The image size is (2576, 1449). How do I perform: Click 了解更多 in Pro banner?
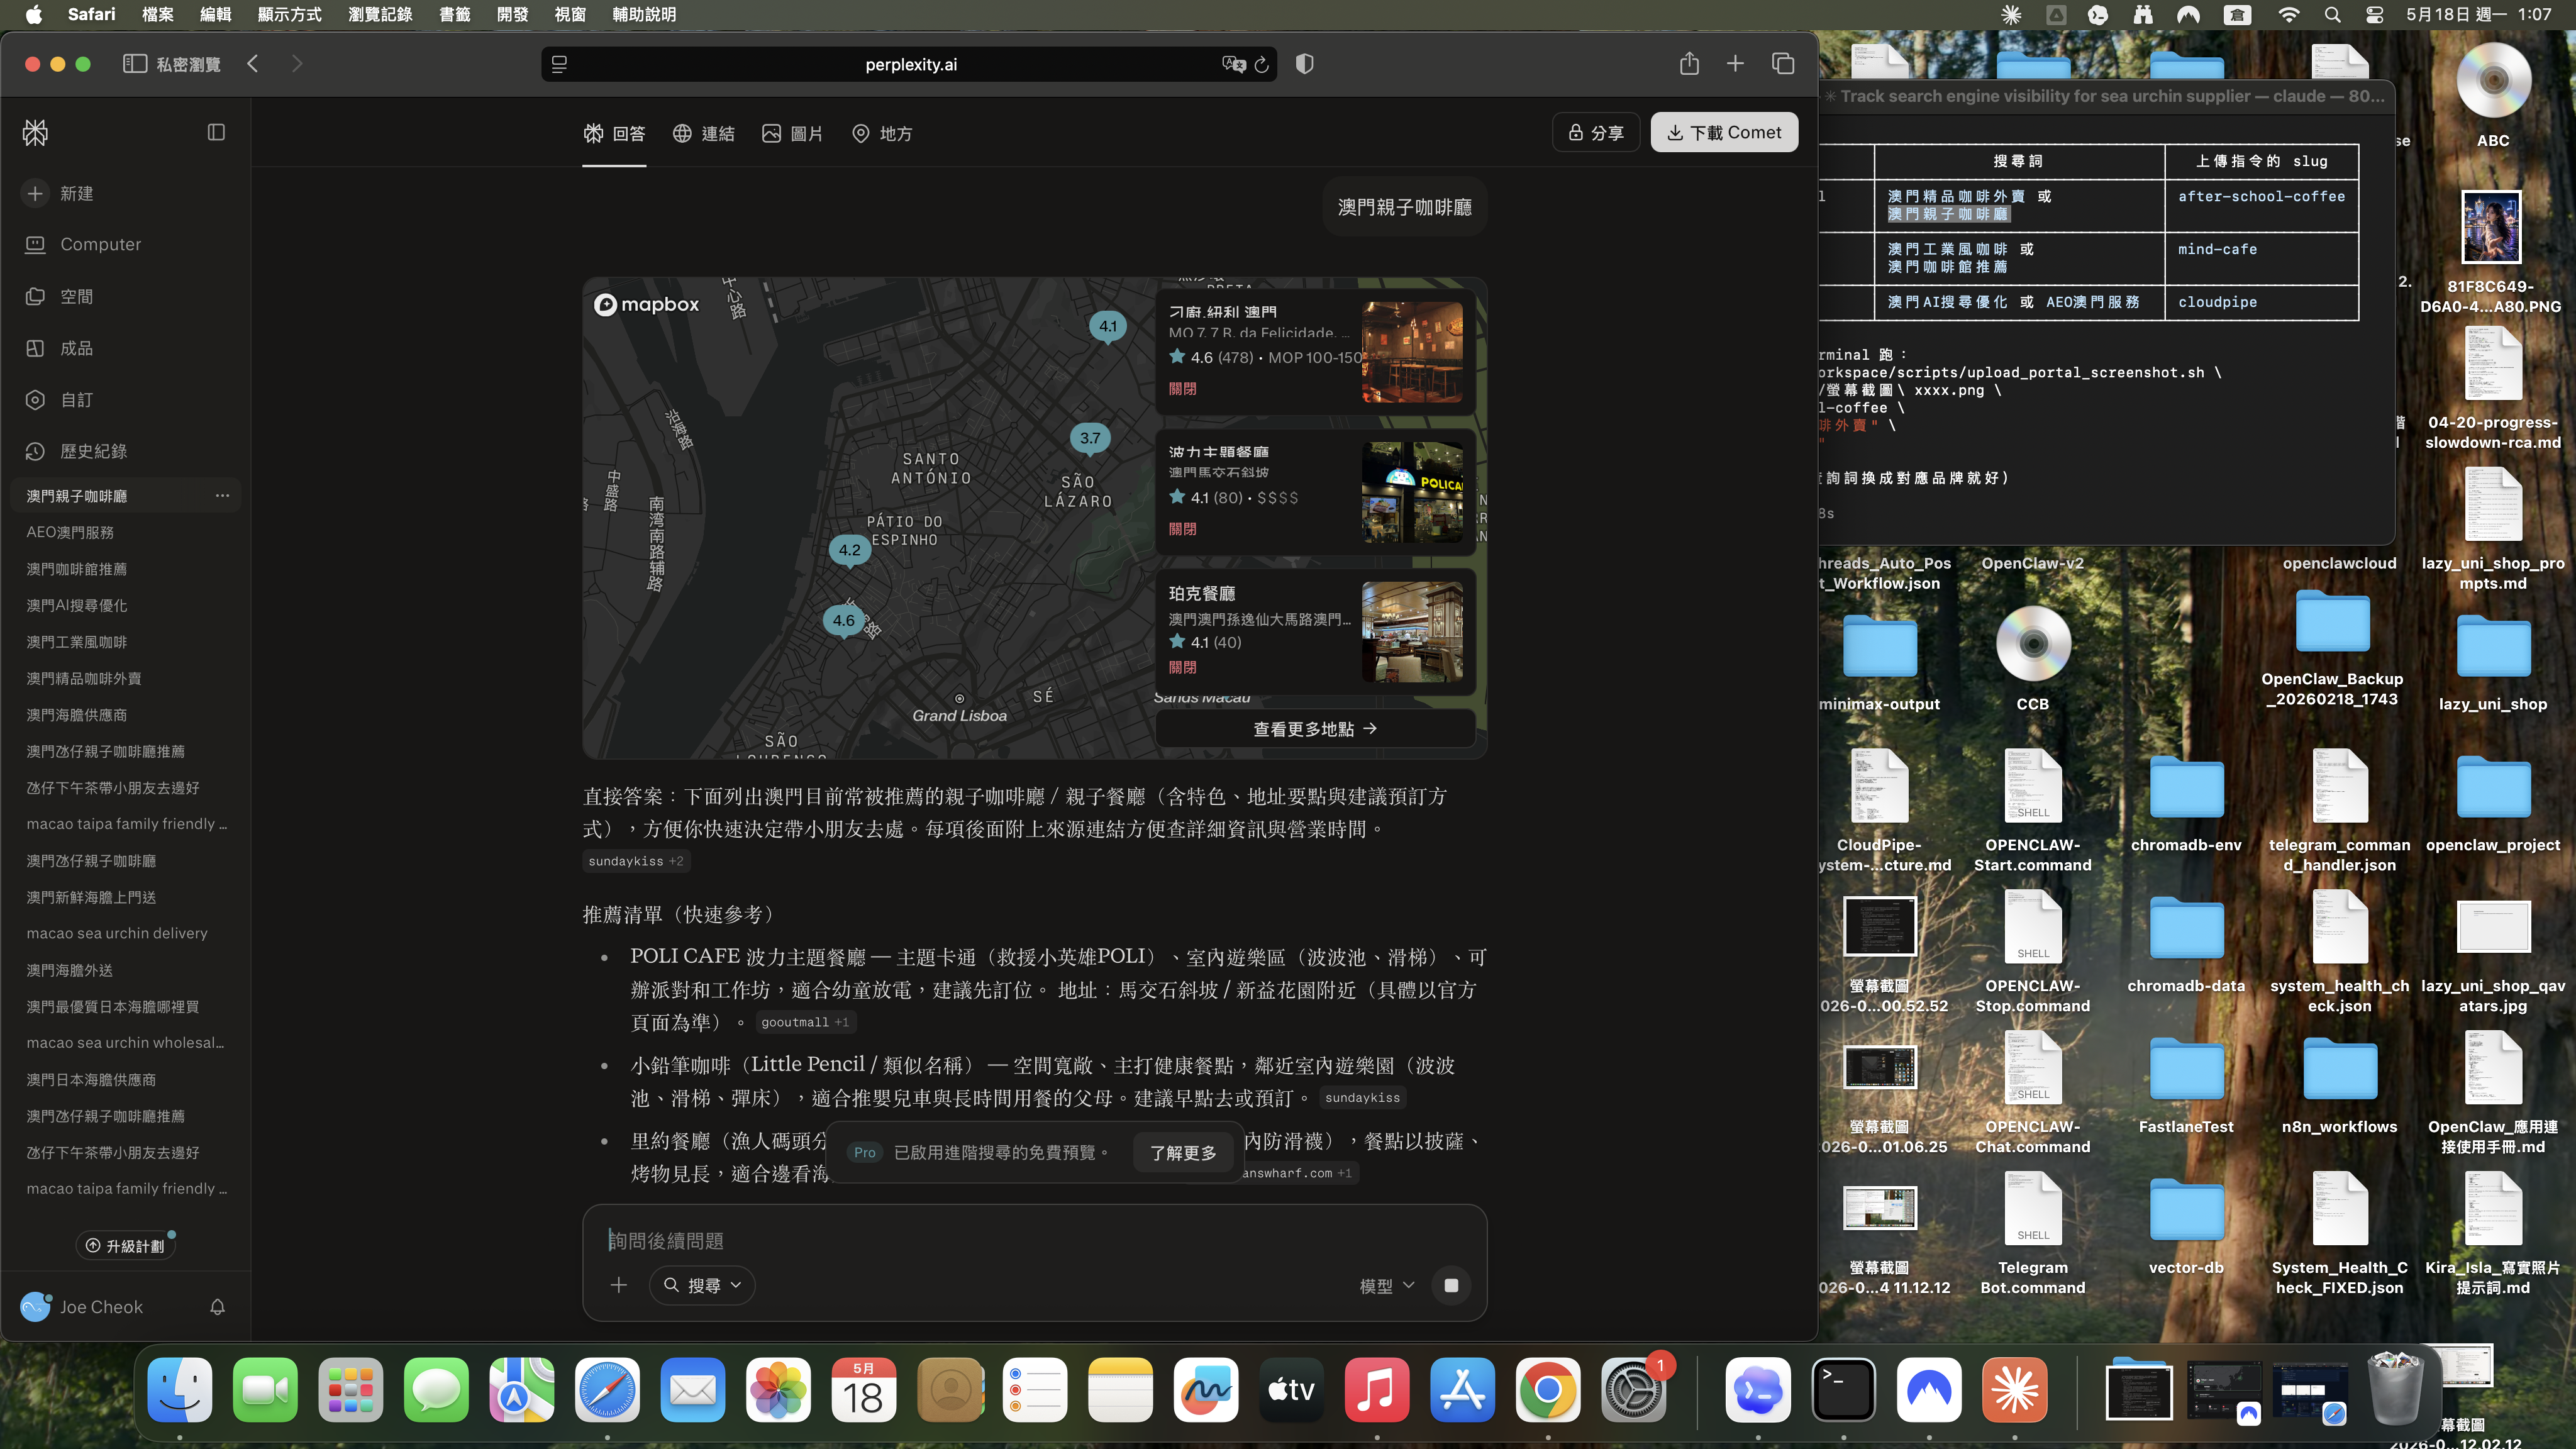pyautogui.click(x=1183, y=1153)
